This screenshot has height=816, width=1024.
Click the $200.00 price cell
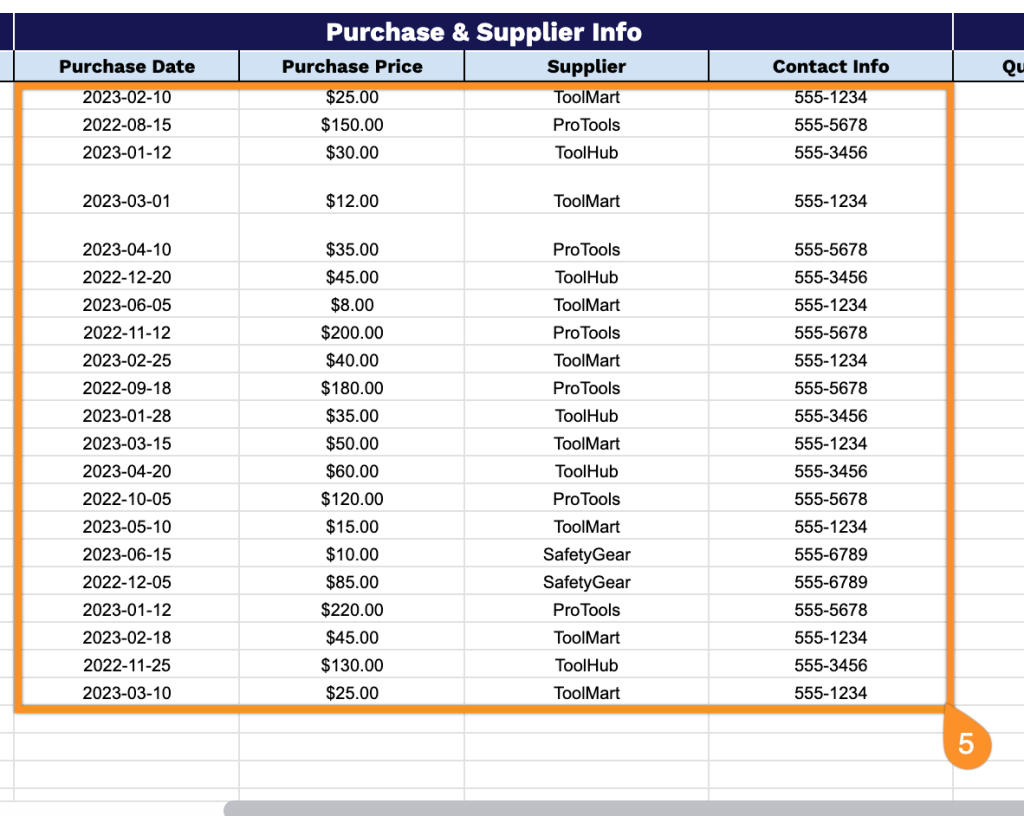click(x=352, y=333)
